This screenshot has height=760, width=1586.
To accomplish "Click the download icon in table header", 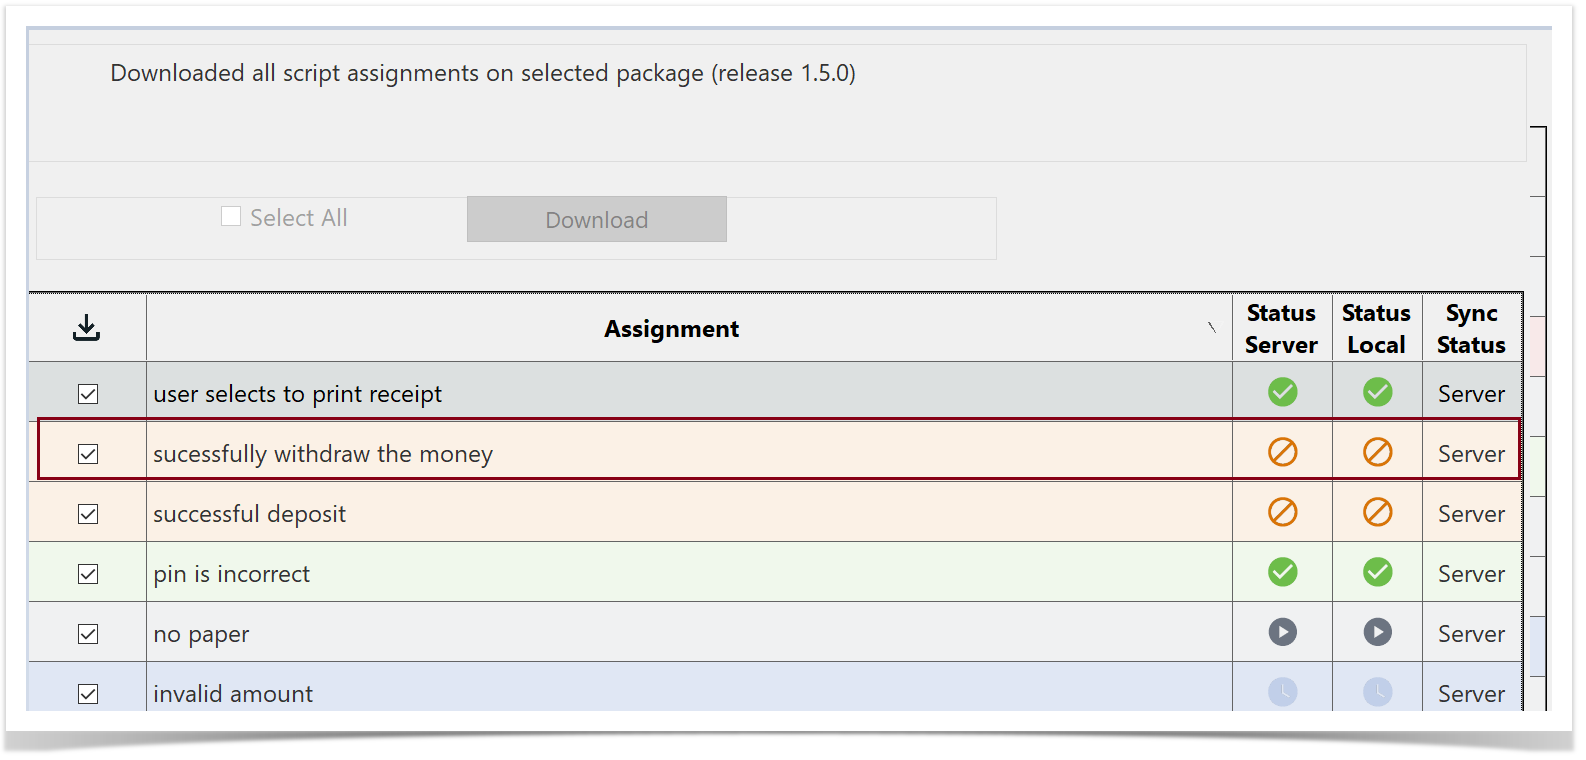I will tap(87, 328).
